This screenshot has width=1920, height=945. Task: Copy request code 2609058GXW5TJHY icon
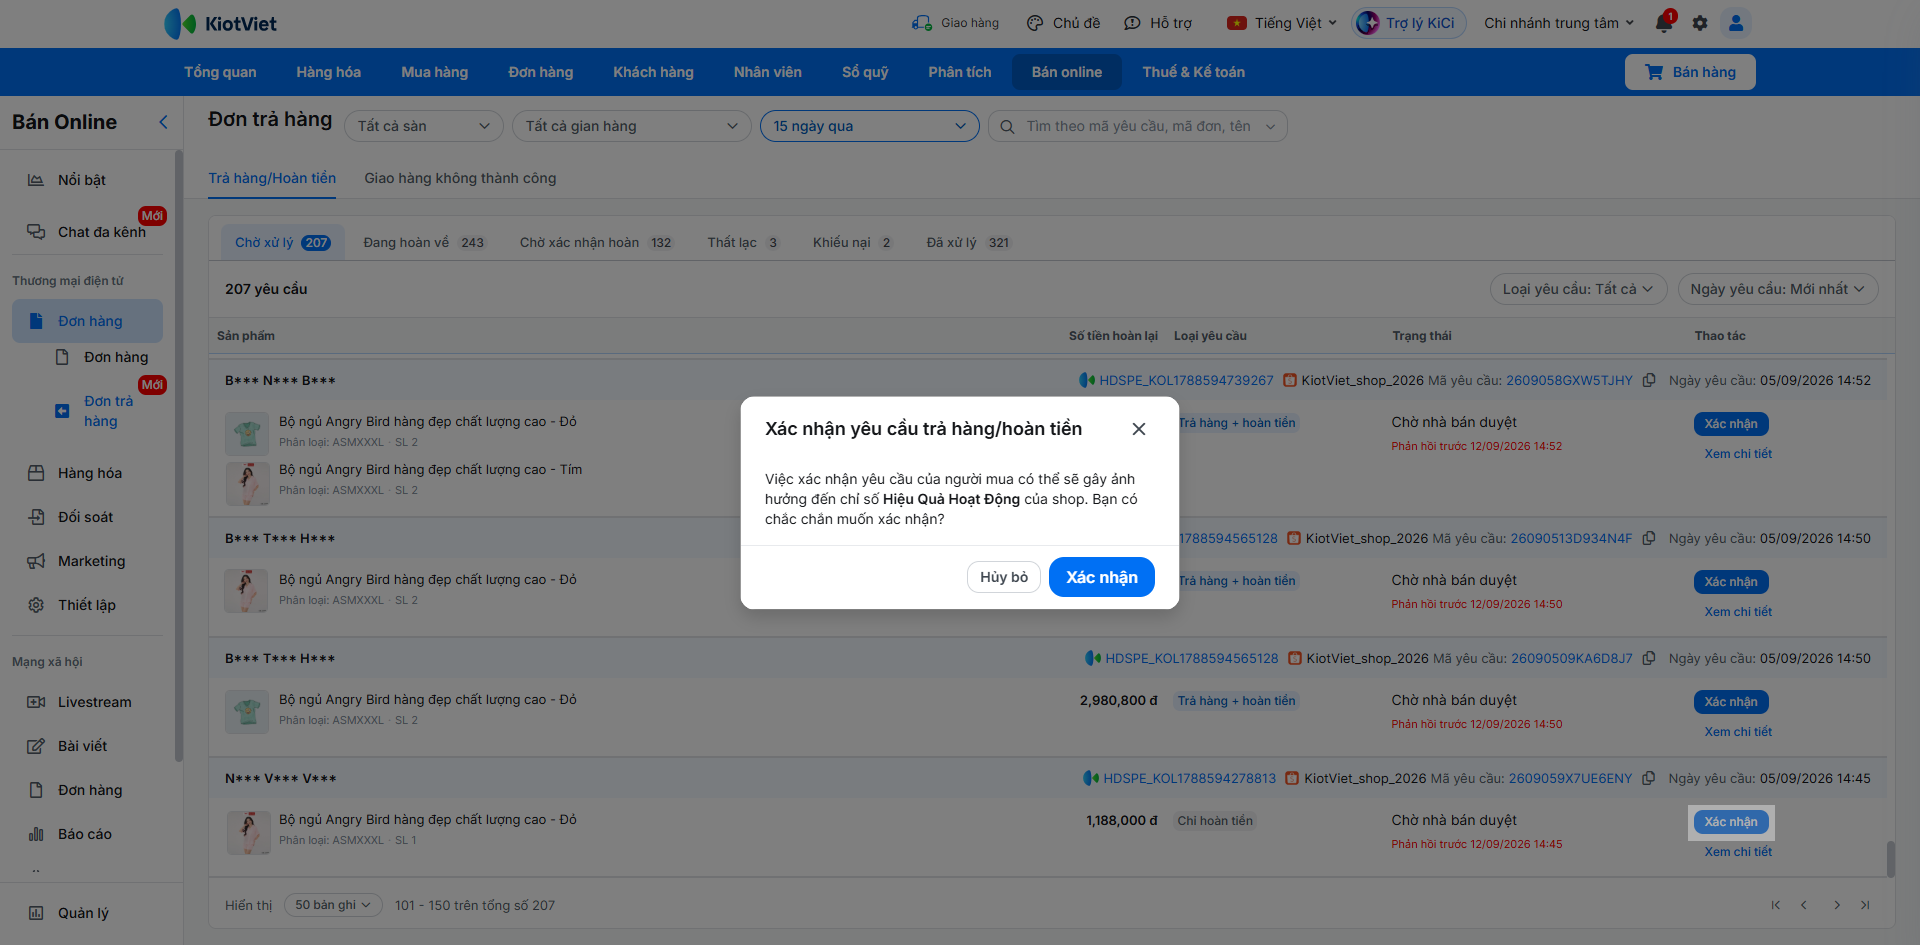1649,380
